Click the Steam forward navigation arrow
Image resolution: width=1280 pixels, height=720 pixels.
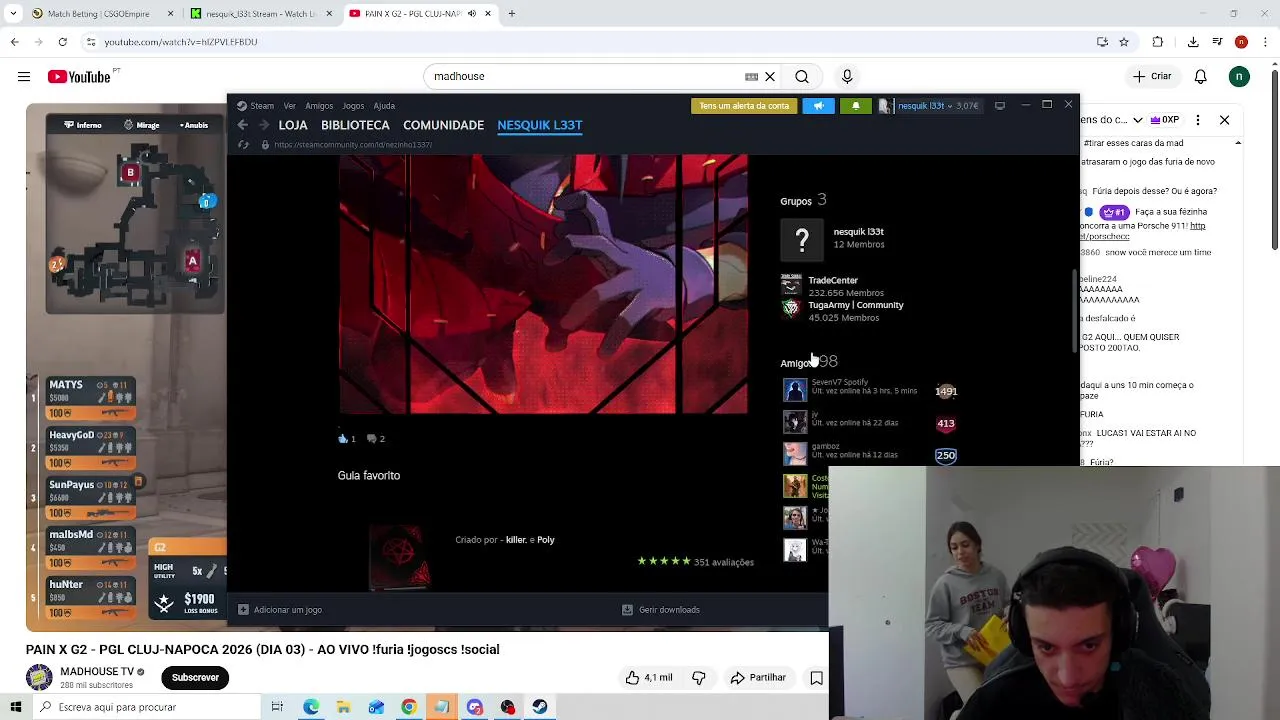point(264,125)
